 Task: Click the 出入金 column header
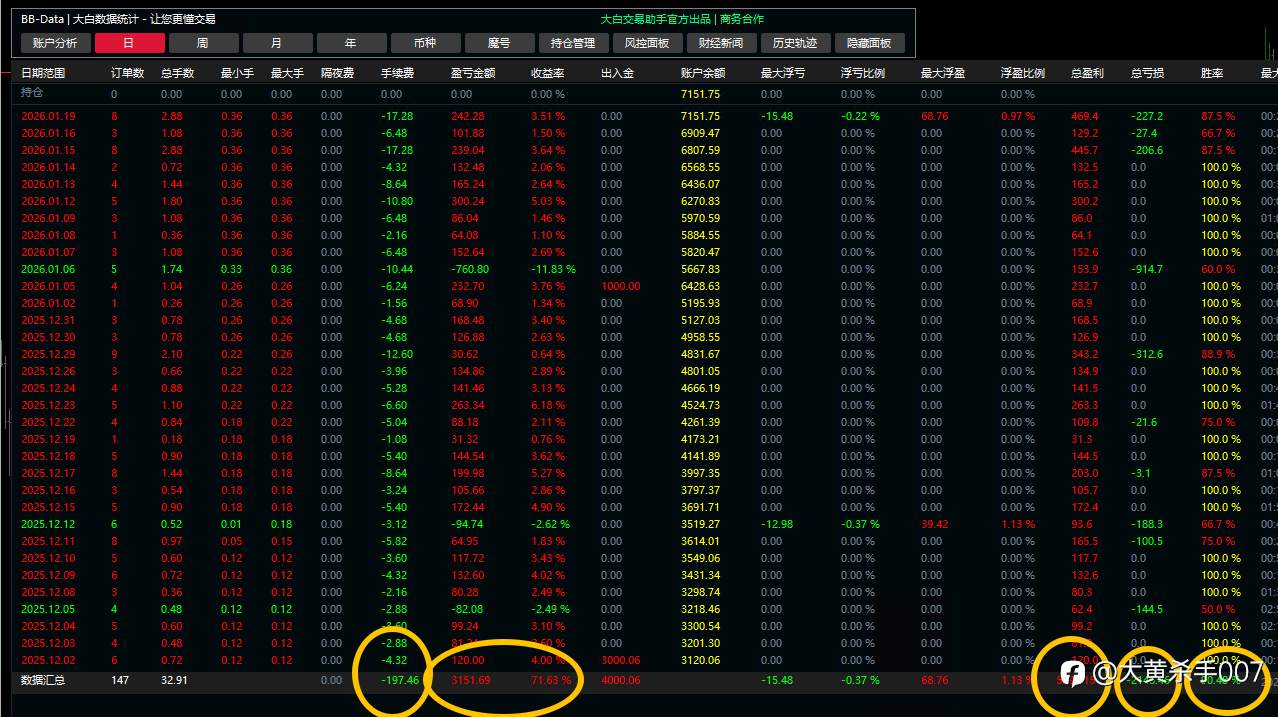pos(617,73)
